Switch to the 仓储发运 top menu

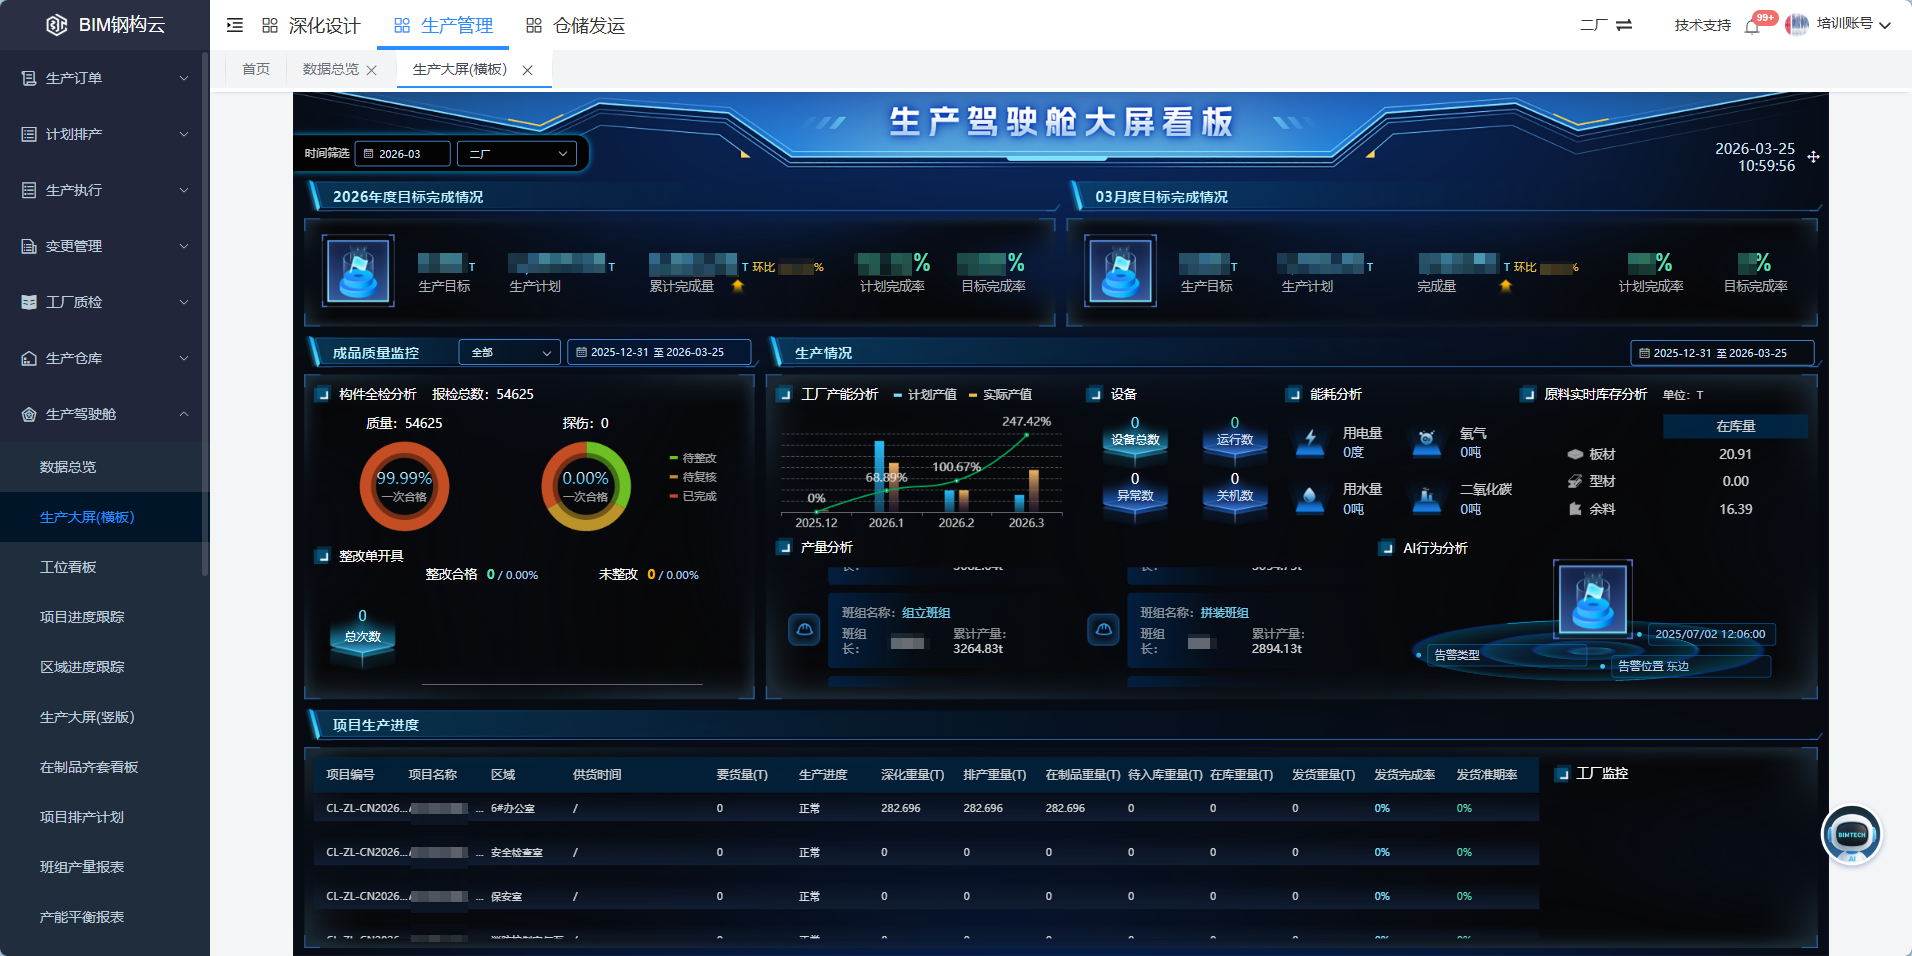(x=575, y=25)
